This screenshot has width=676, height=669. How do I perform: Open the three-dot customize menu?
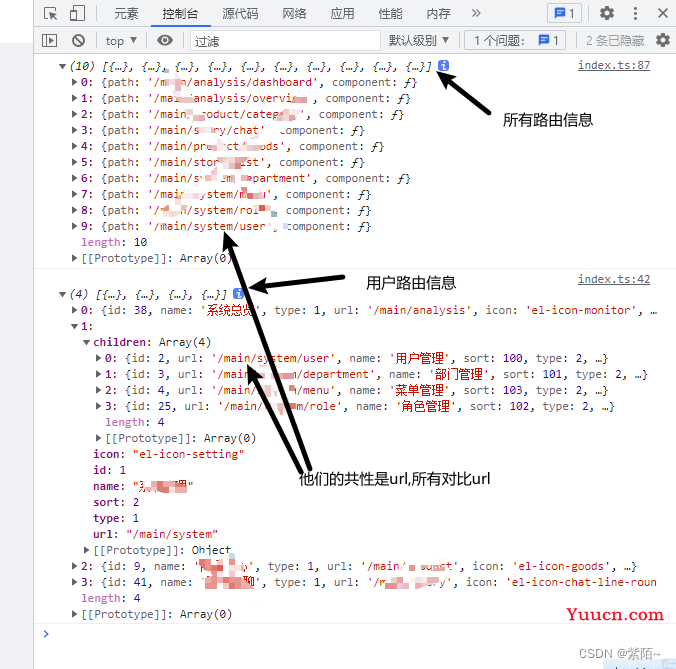[635, 13]
